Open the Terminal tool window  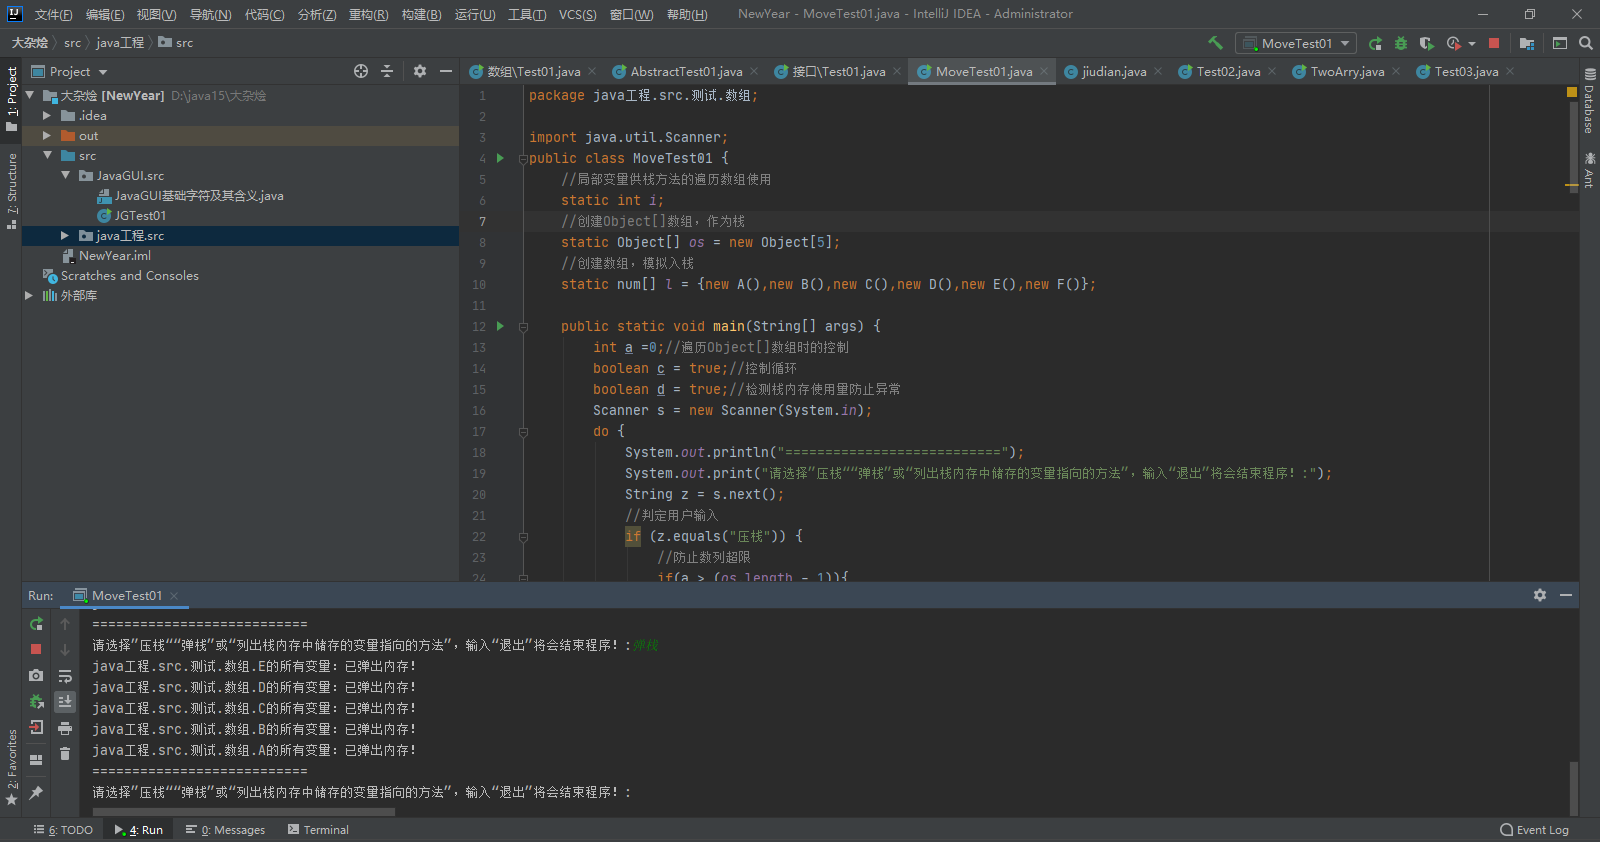pos(318,830)
